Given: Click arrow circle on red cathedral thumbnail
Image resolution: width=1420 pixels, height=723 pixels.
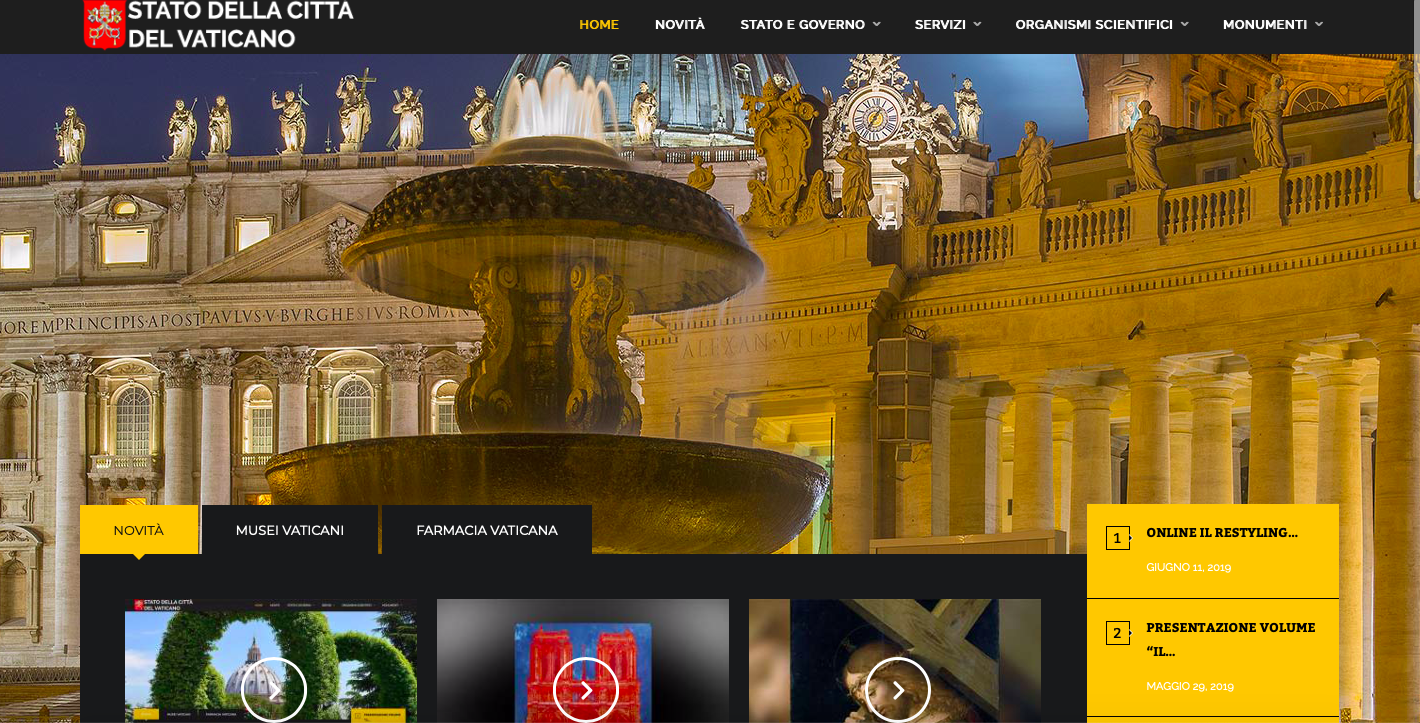Looking at the screenshot, I should [586, 690].
